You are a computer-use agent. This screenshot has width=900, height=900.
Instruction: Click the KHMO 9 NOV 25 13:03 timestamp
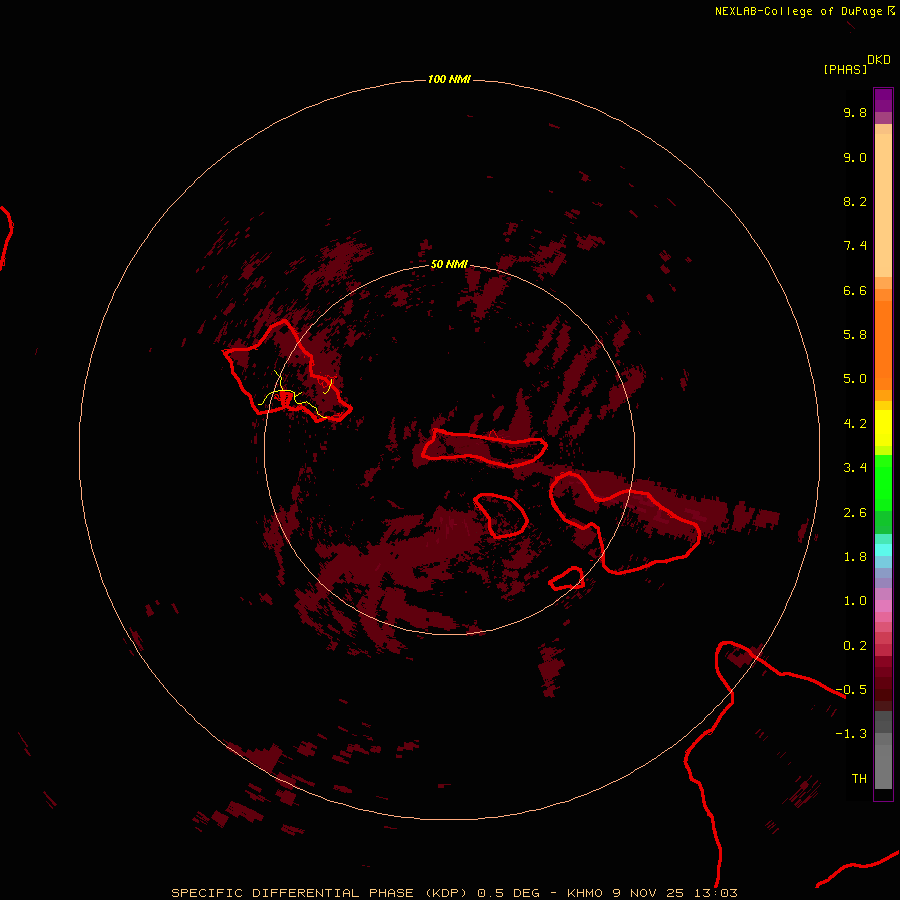click(x=652, y=893)
